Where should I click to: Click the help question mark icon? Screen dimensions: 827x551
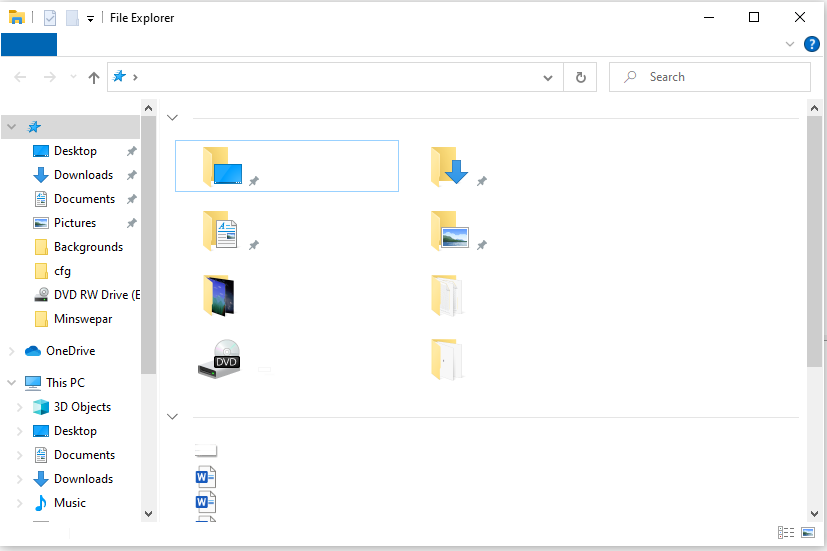pos(811,44)
